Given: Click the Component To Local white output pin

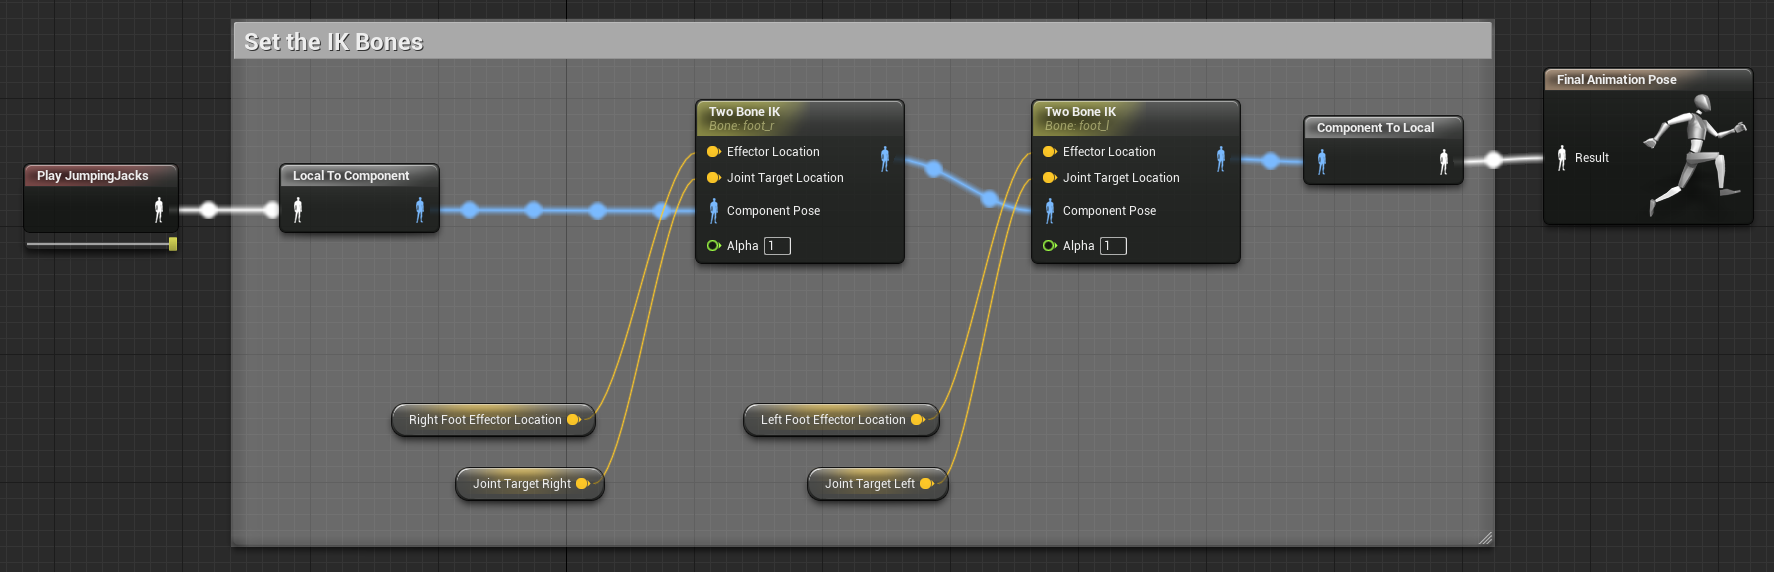Looking at the screenshot, I should click(1443, 162).
